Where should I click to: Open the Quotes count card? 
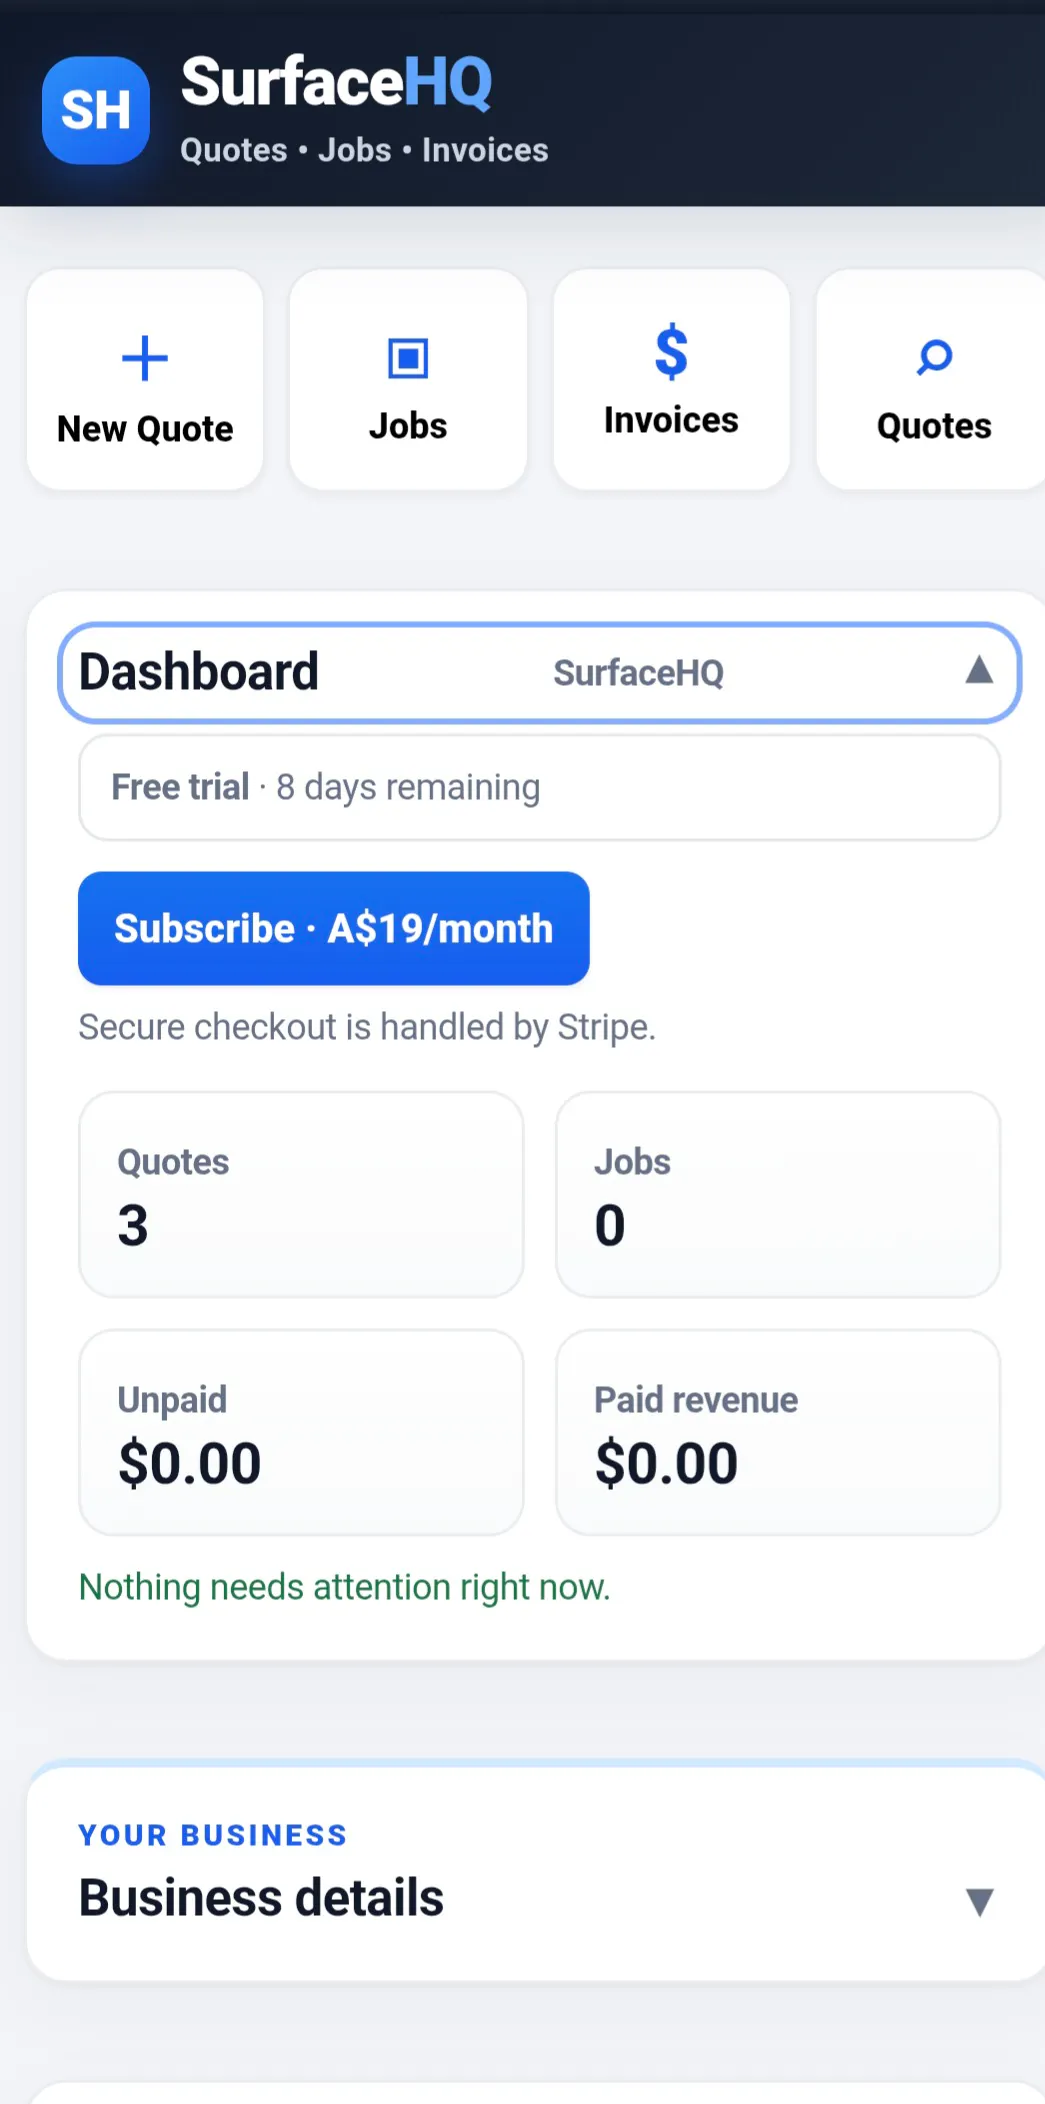[301, 1194]
